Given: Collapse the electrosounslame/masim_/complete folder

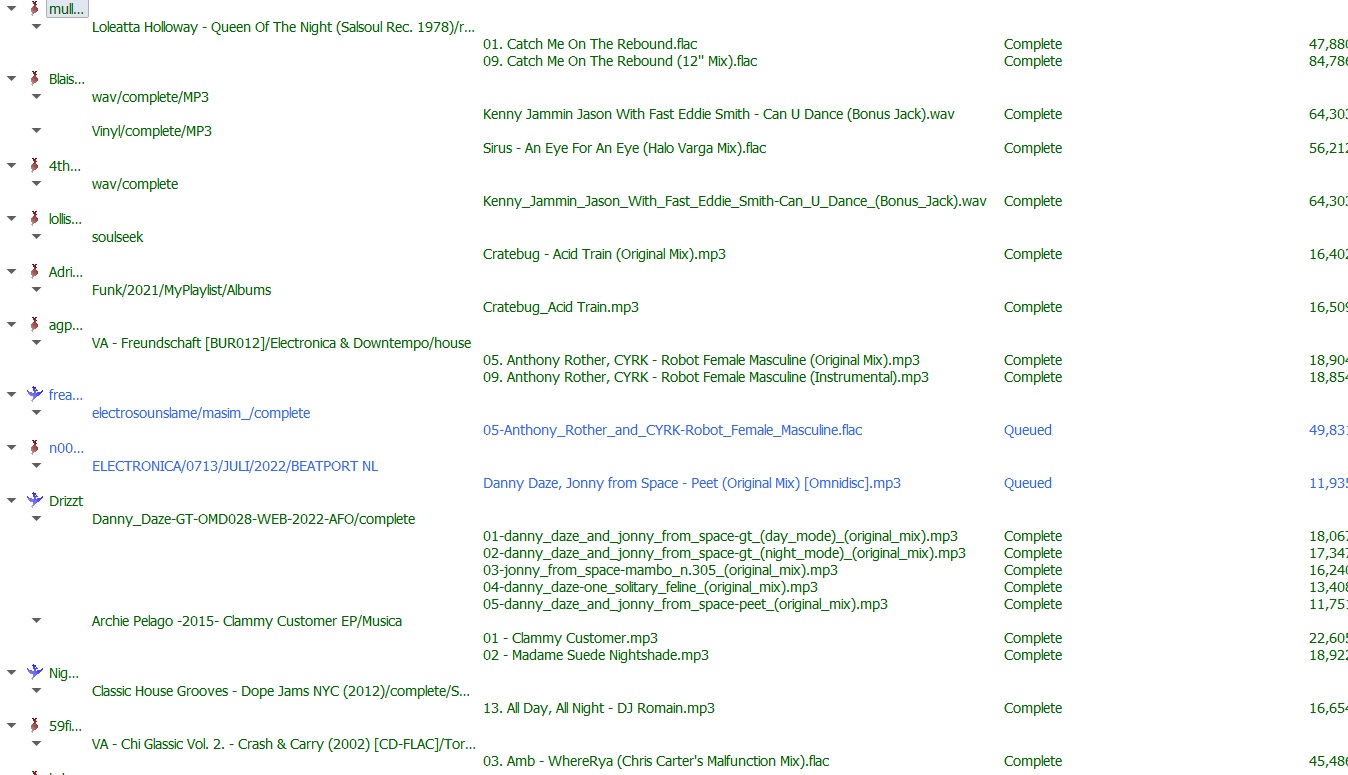Looking at the screenshot, I should click(37, 413).
